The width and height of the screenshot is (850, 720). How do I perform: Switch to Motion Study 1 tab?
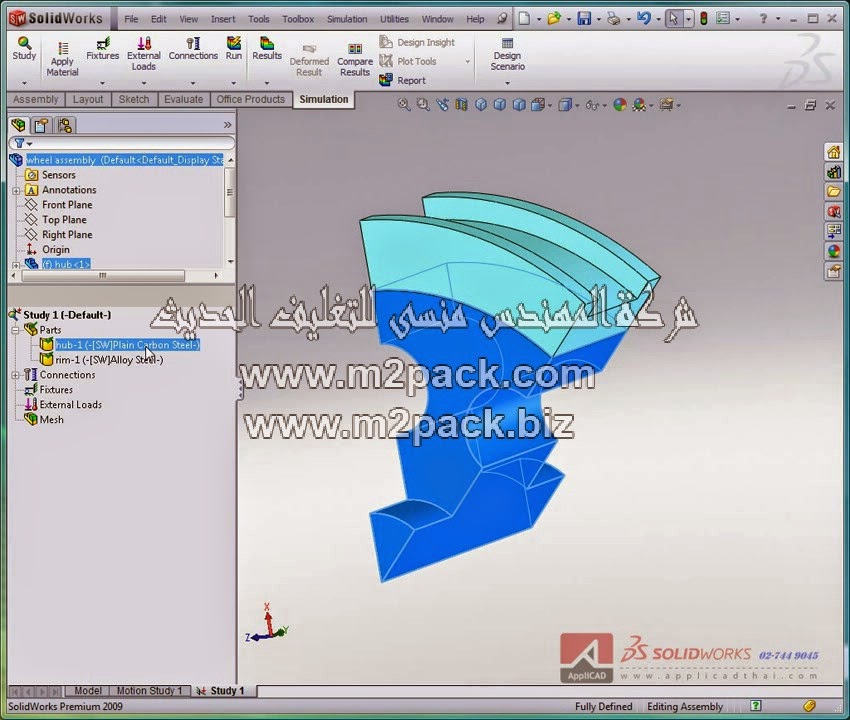coord(149,691)
